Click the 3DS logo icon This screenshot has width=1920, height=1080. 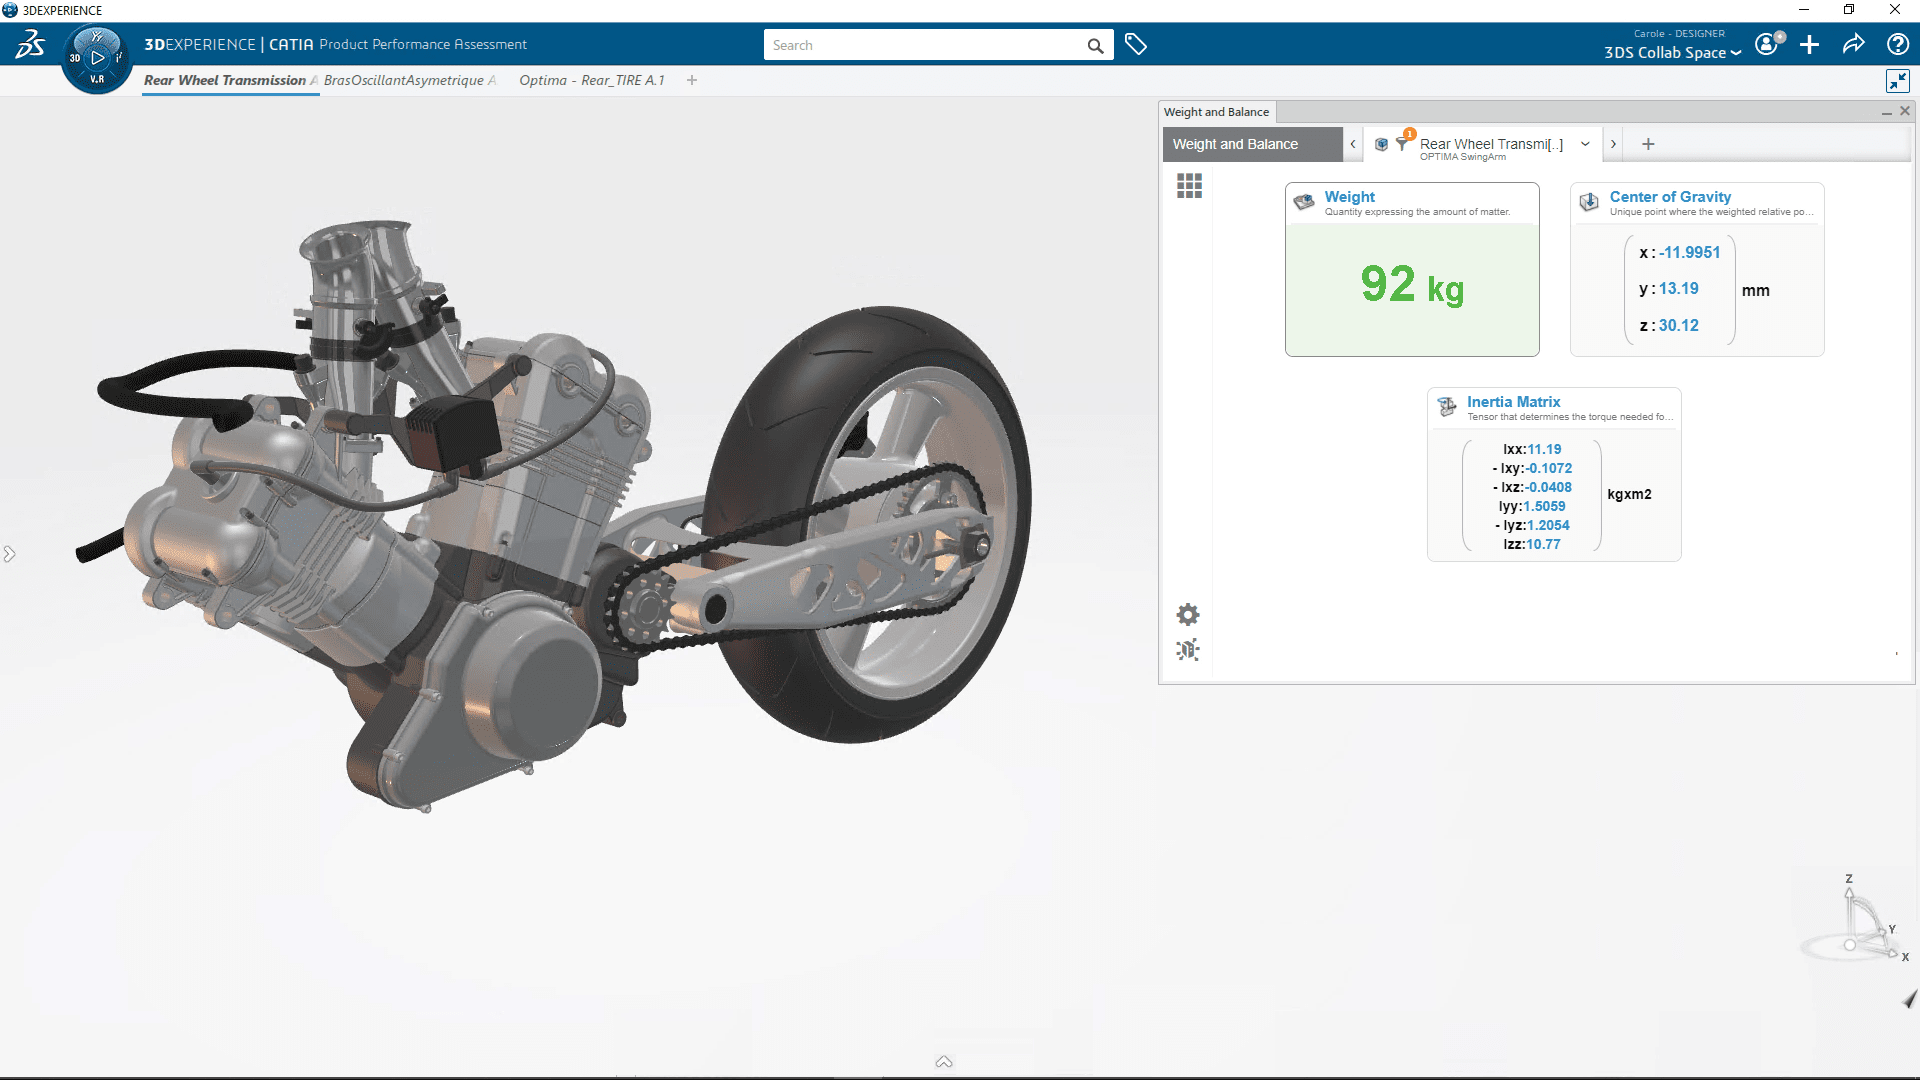click(x=30, y=44)
